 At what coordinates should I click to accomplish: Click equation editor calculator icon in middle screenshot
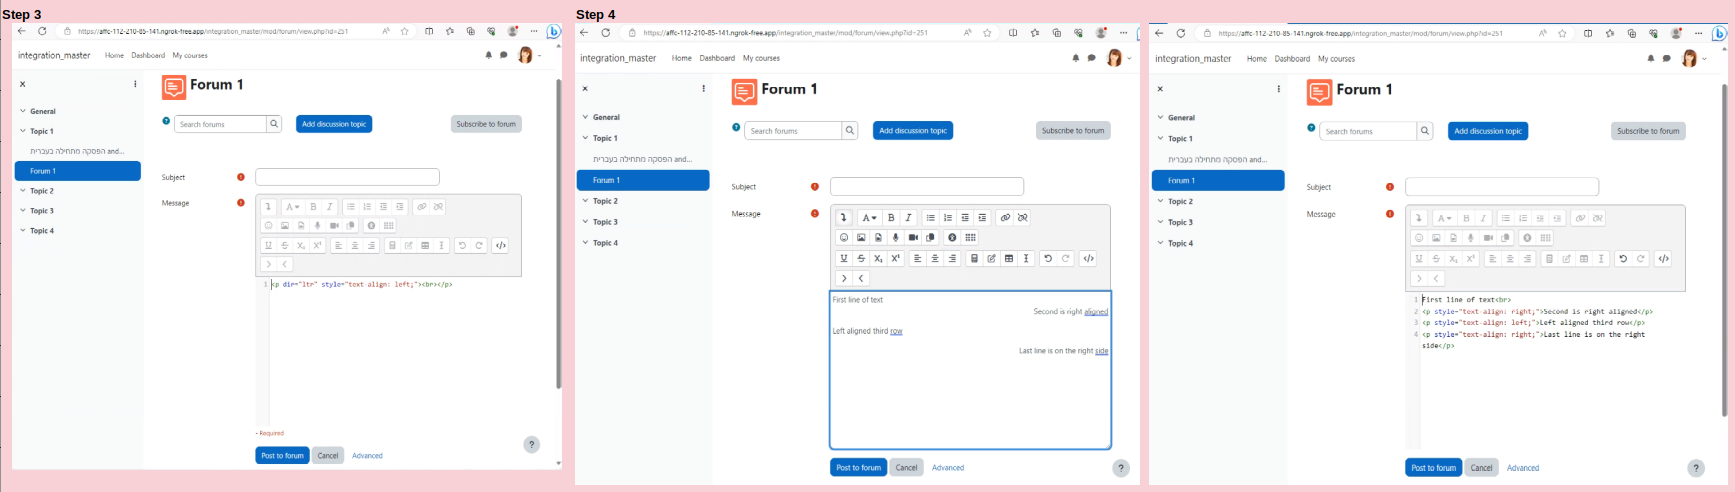click(974, 258)
